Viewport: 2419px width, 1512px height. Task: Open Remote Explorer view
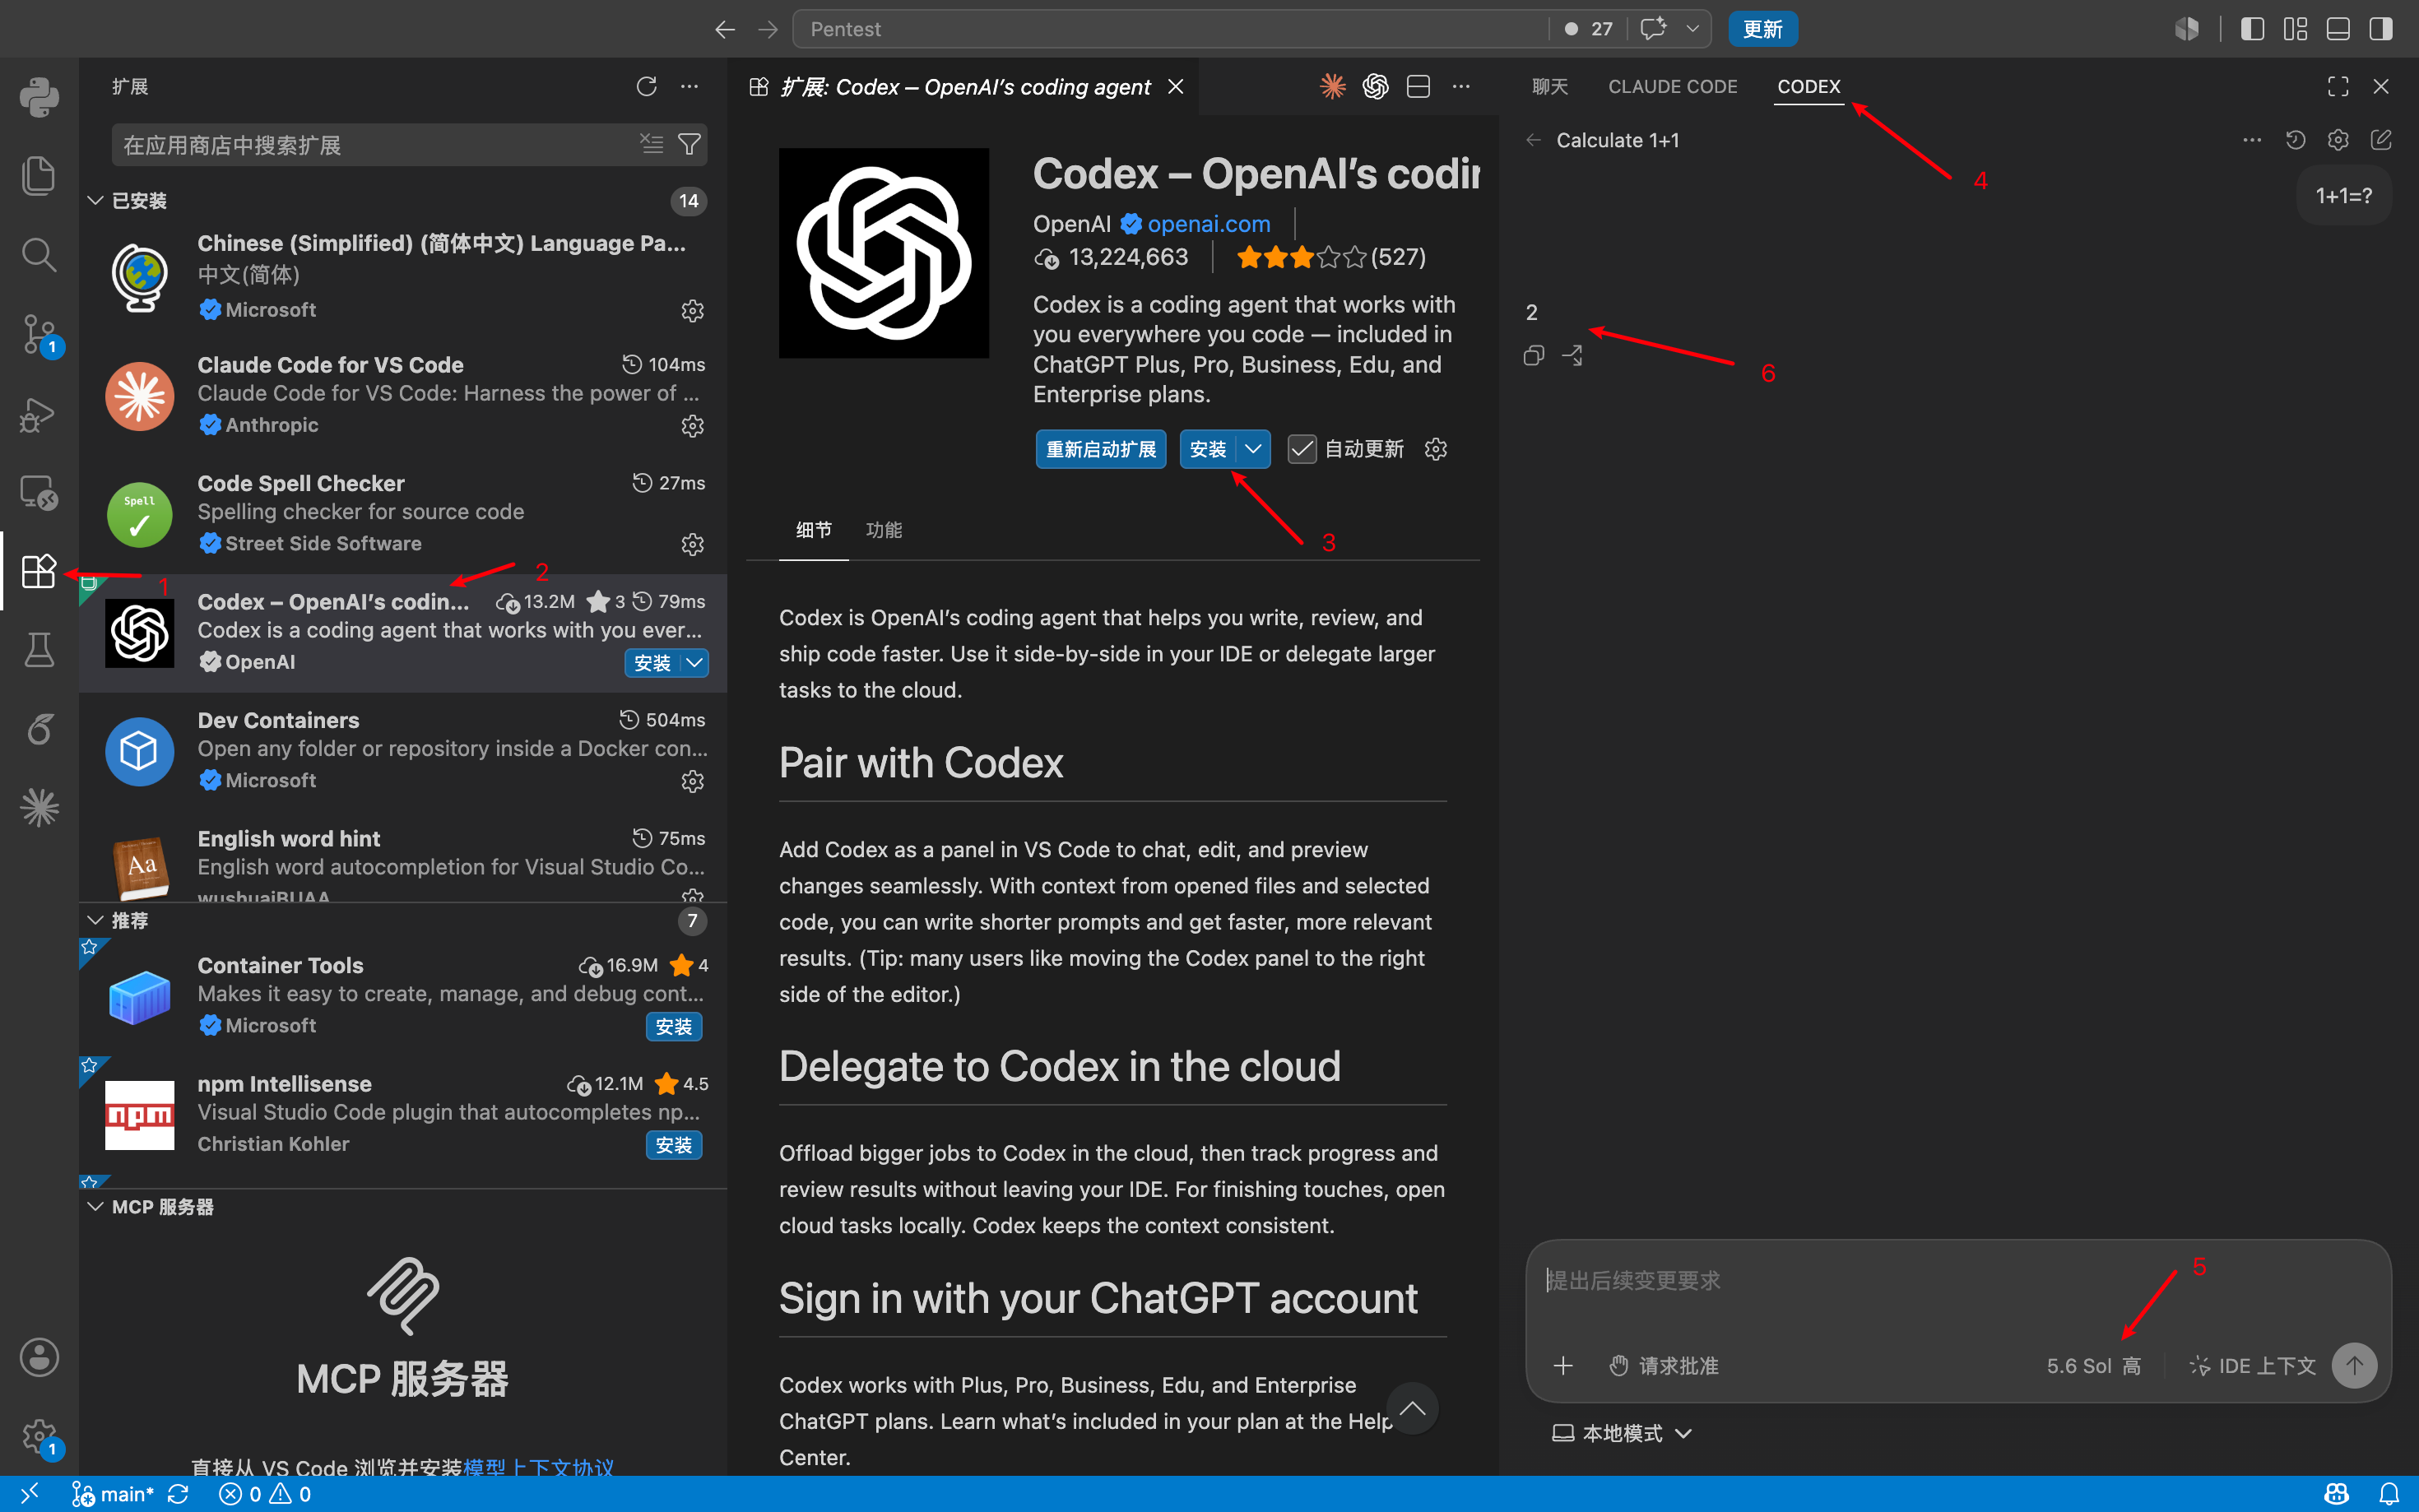39,493
